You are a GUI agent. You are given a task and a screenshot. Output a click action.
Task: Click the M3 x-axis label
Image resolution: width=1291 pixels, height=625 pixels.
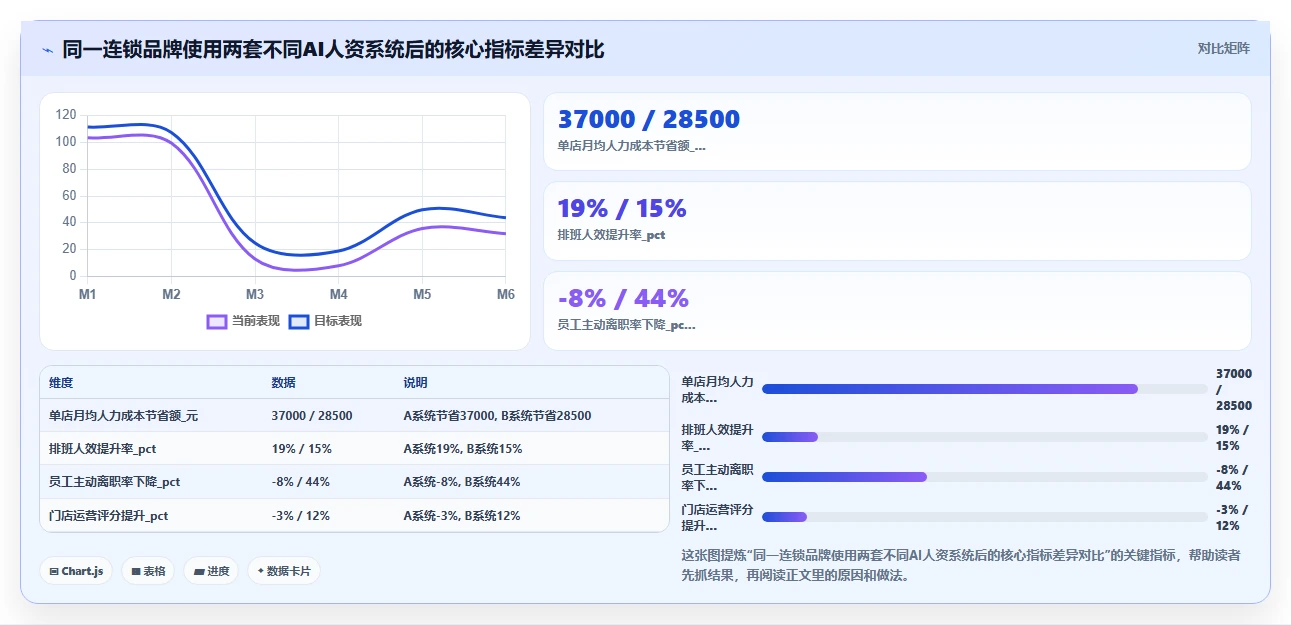pos(255,294)
